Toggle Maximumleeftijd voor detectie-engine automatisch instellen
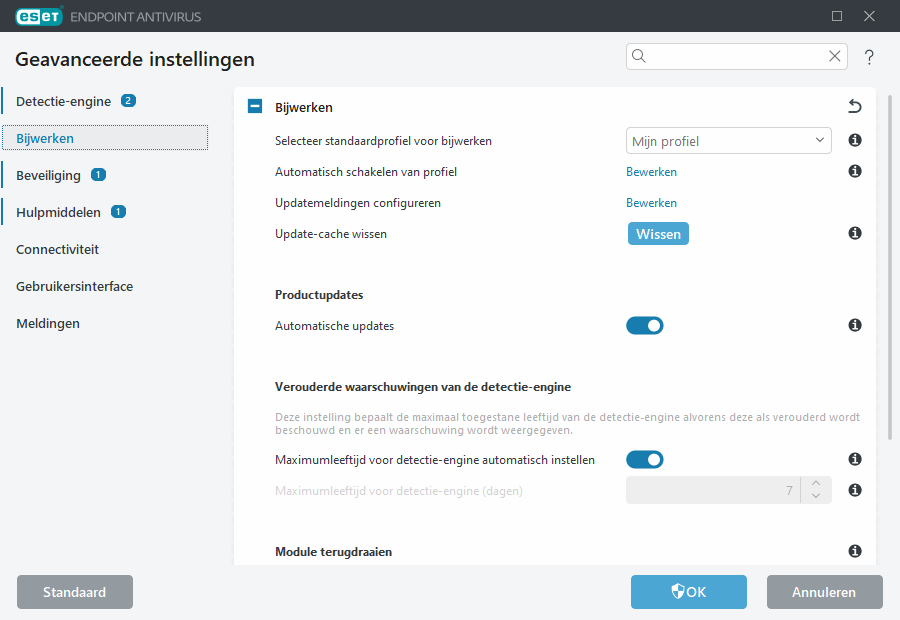Viewport: 900px width, 620px height. click(645, 459)
